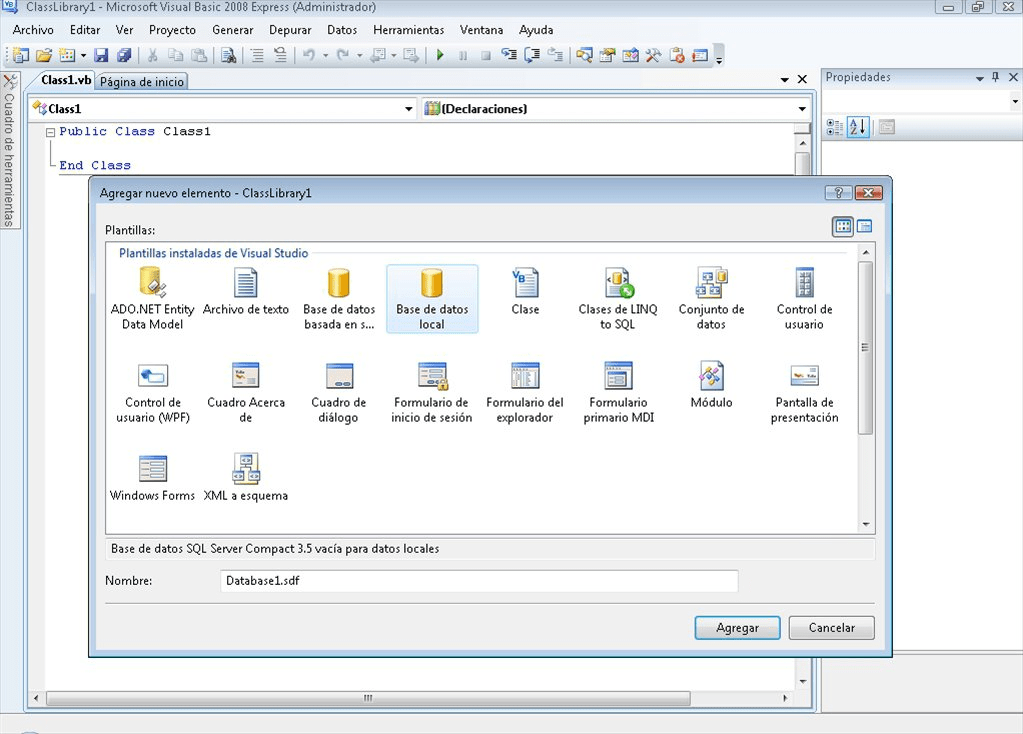Viewport: 1023px width, 734px height.
Task: Click the Redo arrow icon
Action: pos(343,55)
